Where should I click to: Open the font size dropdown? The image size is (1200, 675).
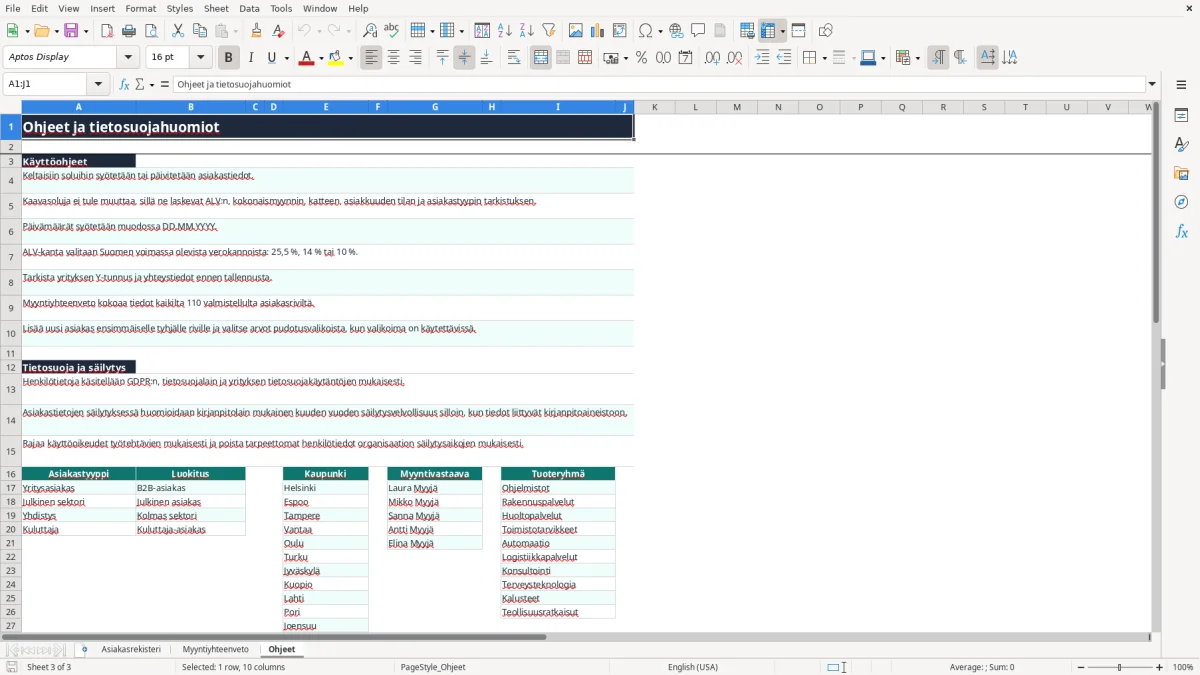point(201,58)
